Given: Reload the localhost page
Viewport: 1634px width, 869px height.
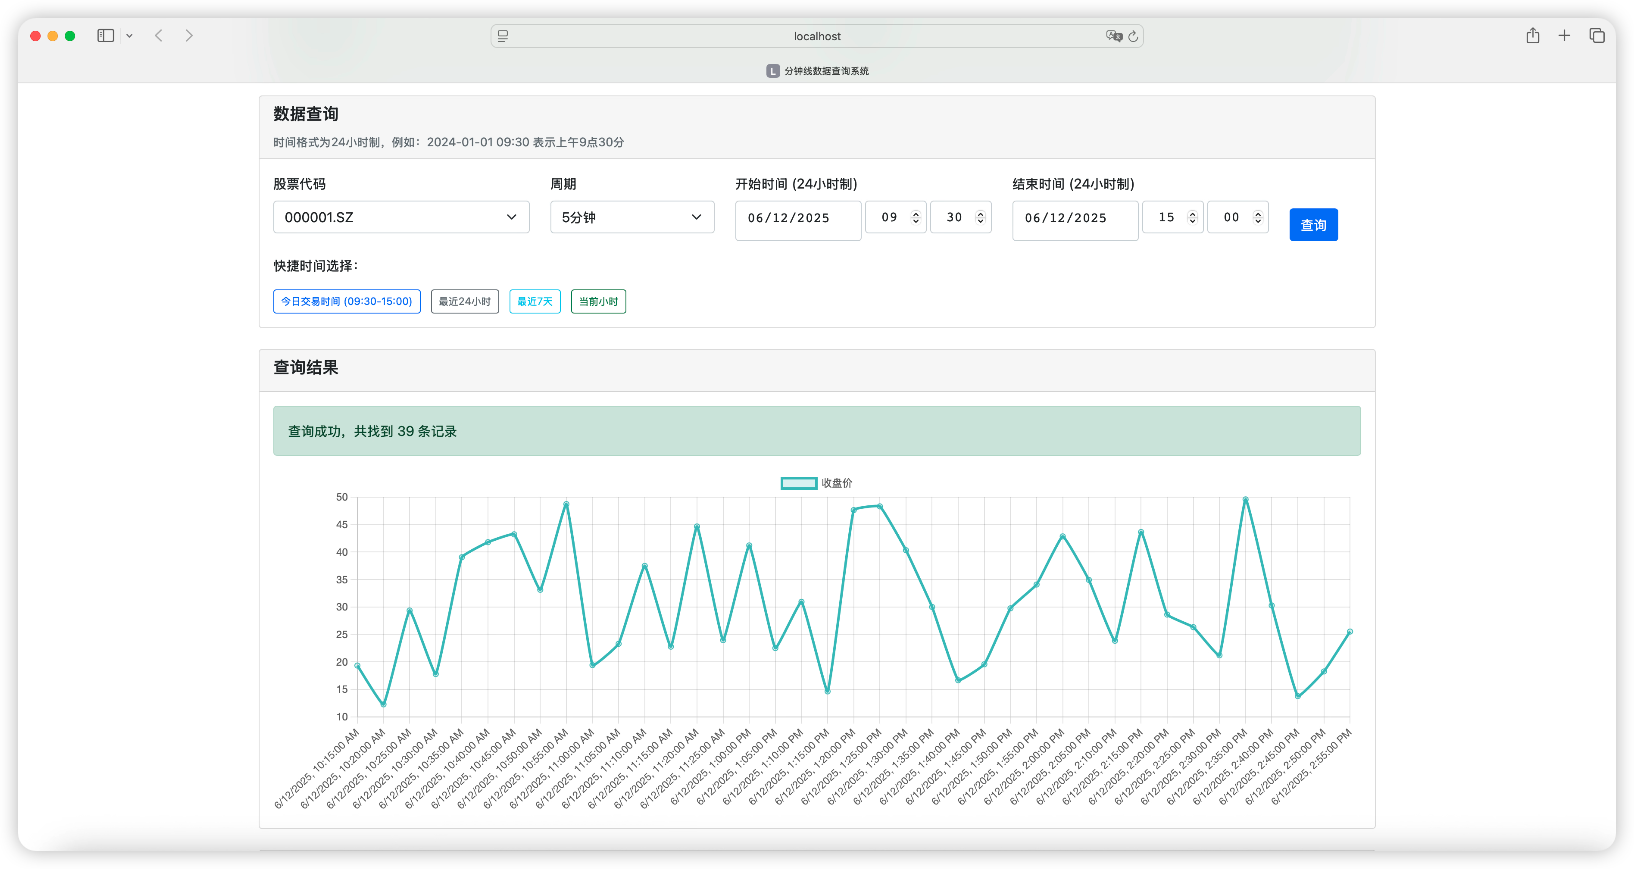Looking at the screenshot, I should tap(1133, 36).
